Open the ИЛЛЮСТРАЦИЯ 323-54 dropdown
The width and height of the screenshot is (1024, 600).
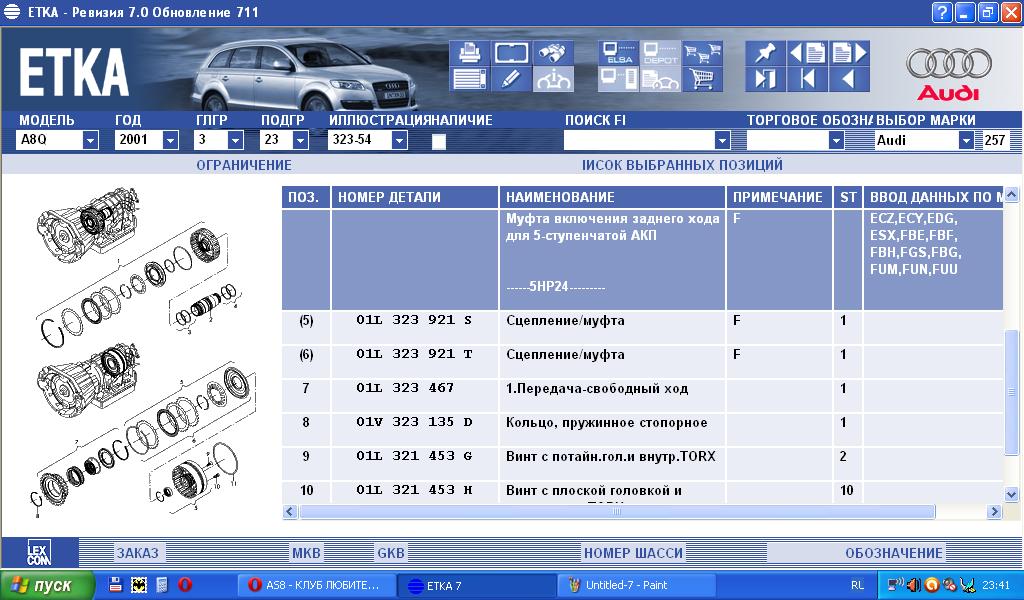(x=399, y=141)
